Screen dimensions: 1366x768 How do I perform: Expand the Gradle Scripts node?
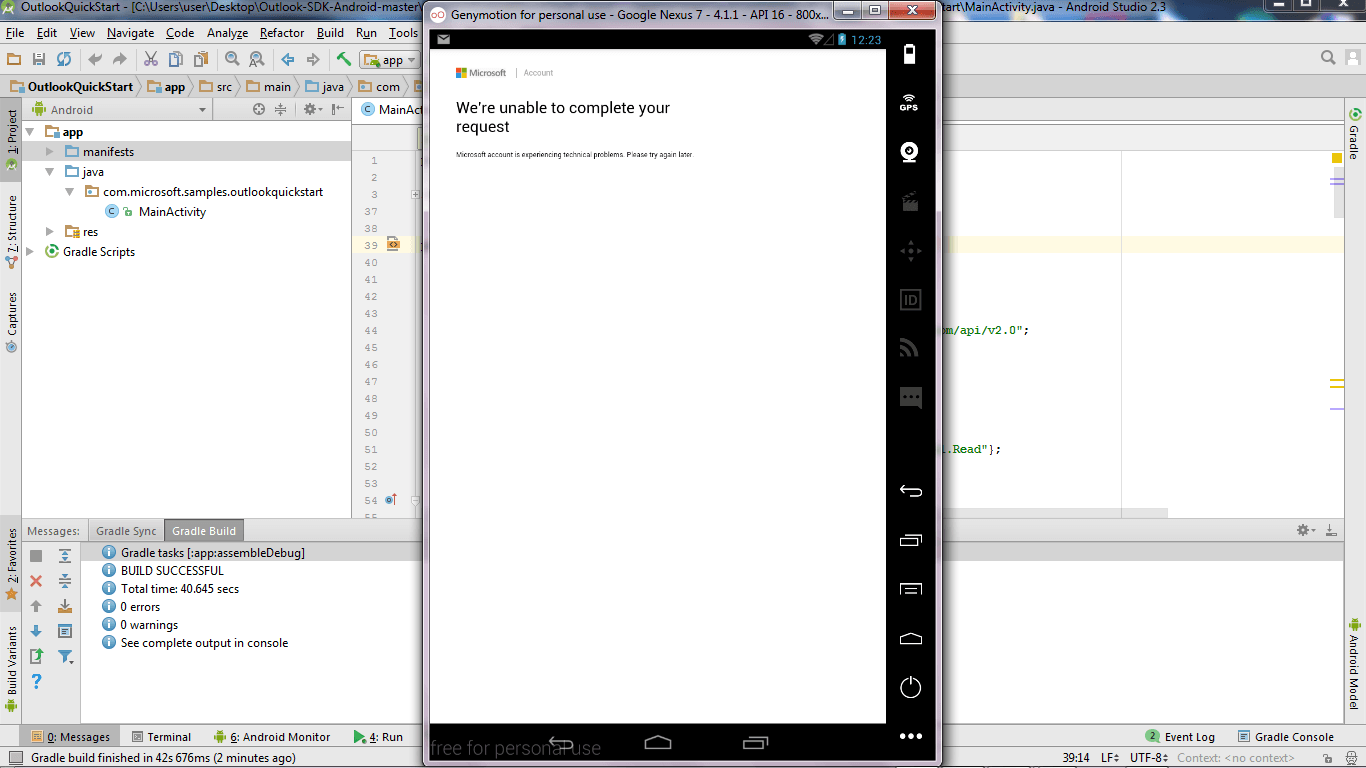[30, 252]
